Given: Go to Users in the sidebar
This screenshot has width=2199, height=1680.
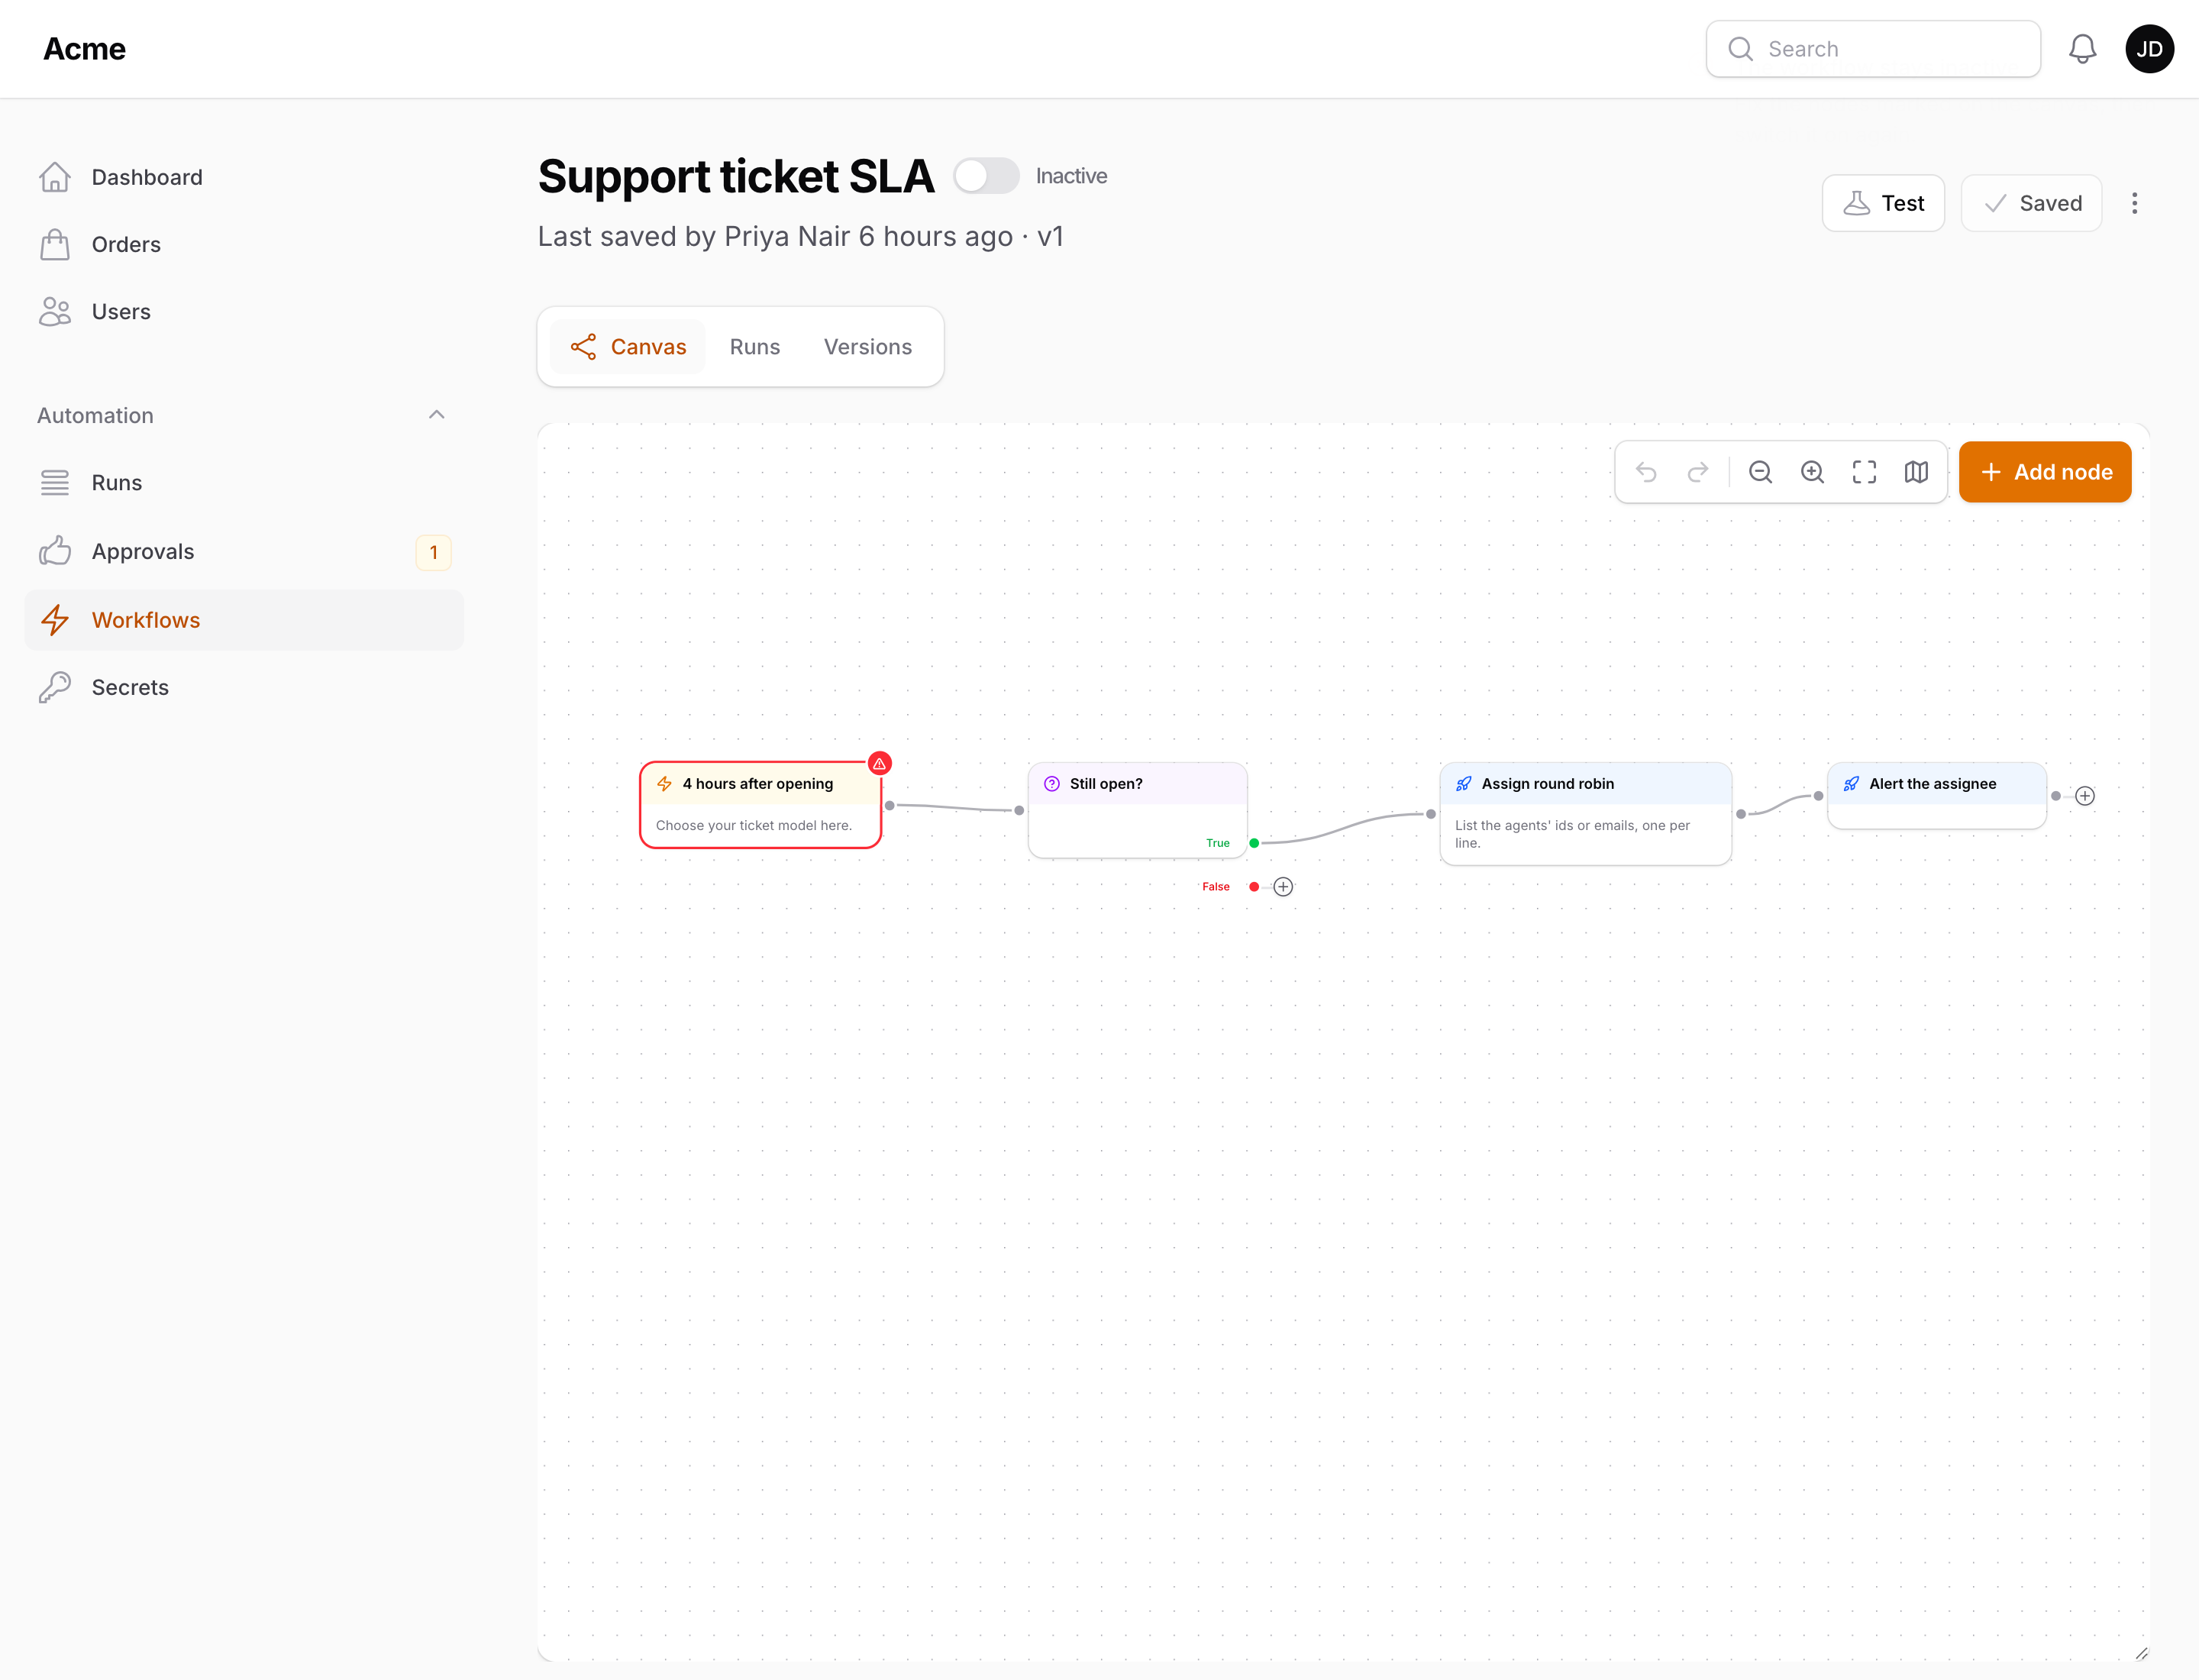Looking at the screenshot, I should point(244,312).
